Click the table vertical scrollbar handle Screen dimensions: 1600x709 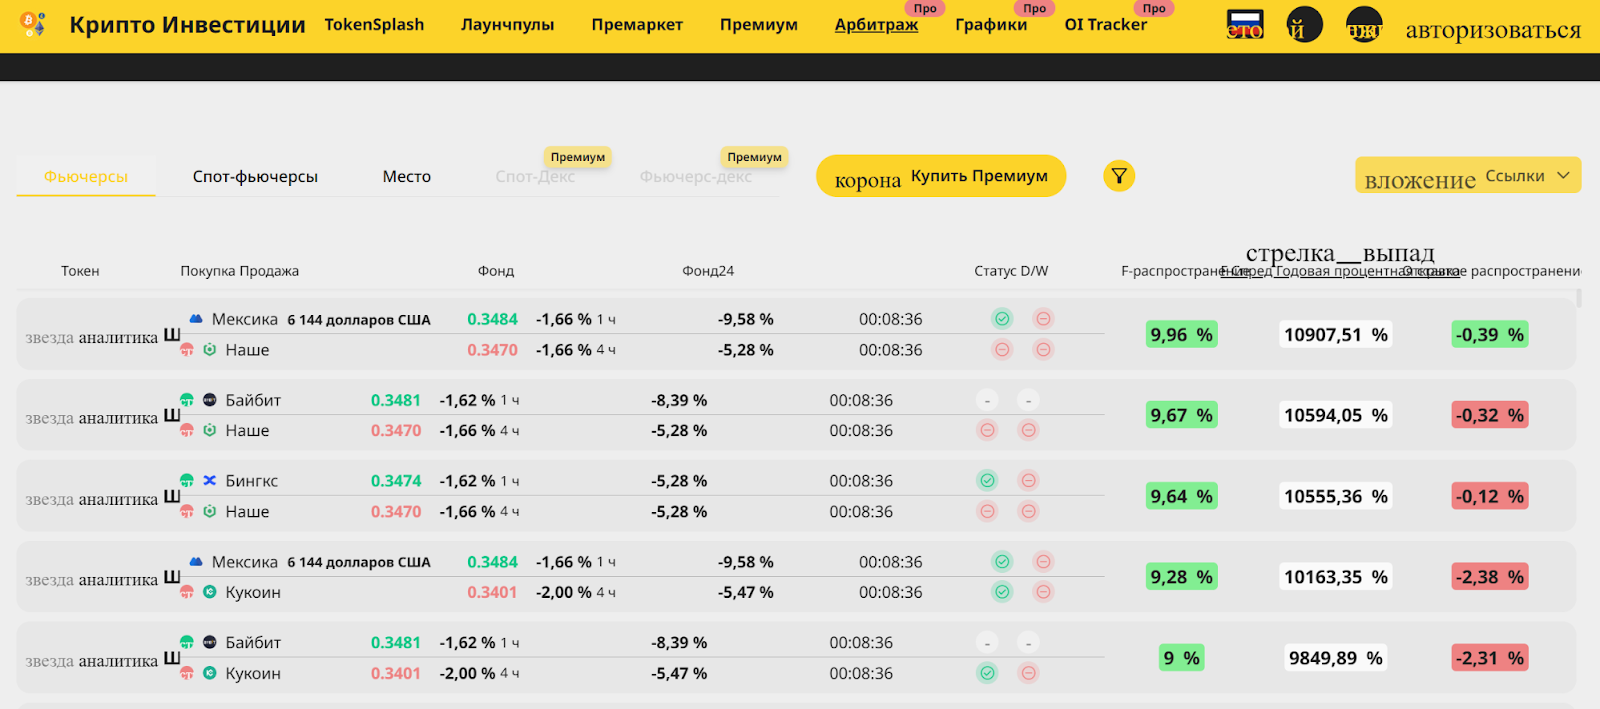[x=1579, y=298]
